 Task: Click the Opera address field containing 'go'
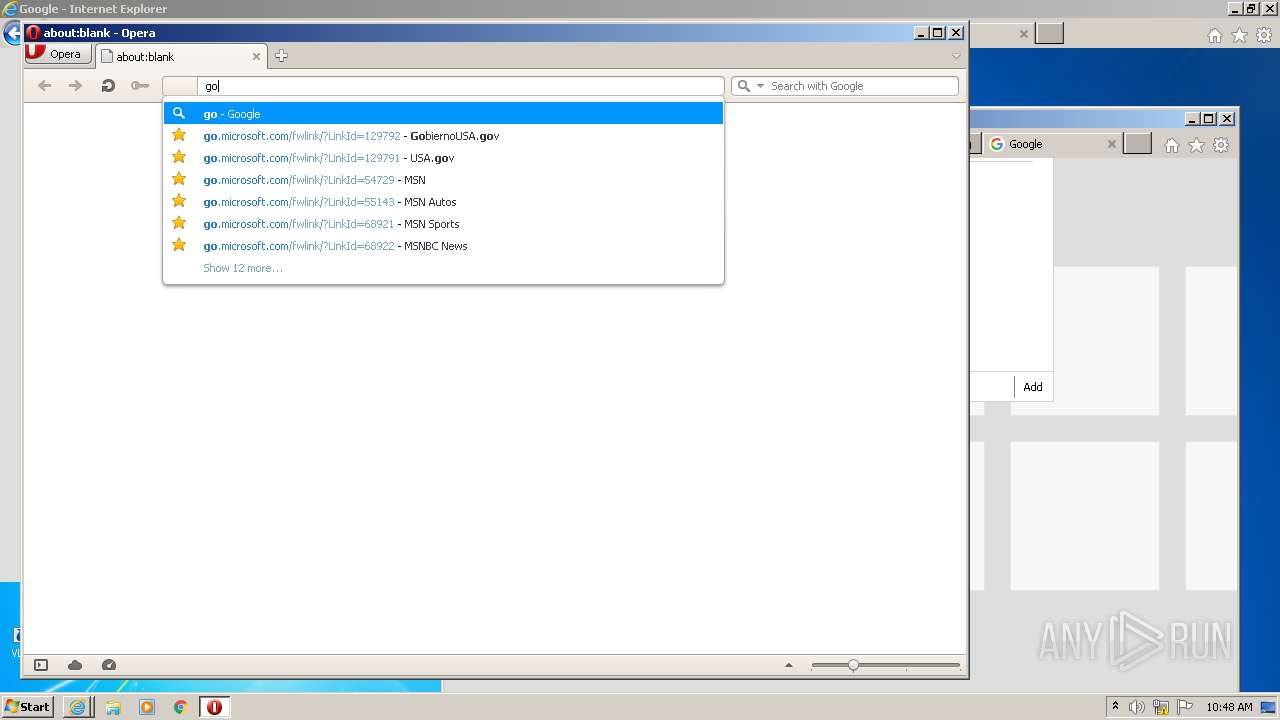460,86
